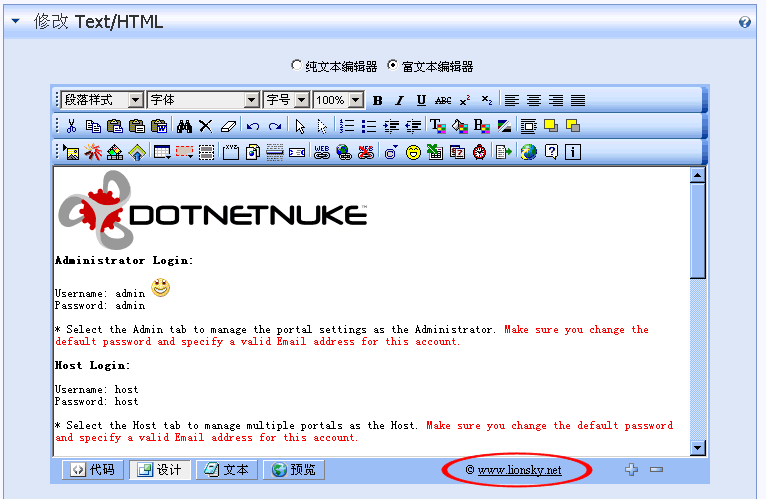Insert bulleted list

coord(369,126)
